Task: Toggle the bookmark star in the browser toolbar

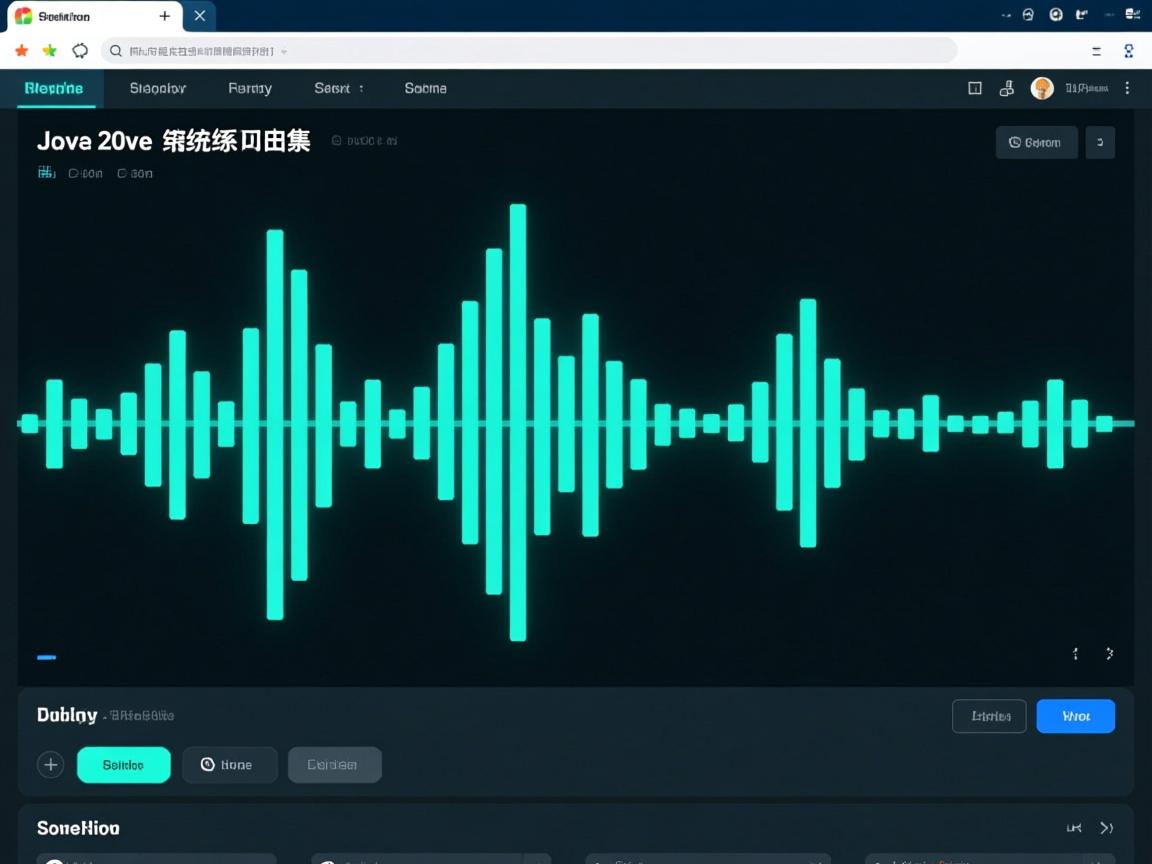Action: tap(20, 50)
